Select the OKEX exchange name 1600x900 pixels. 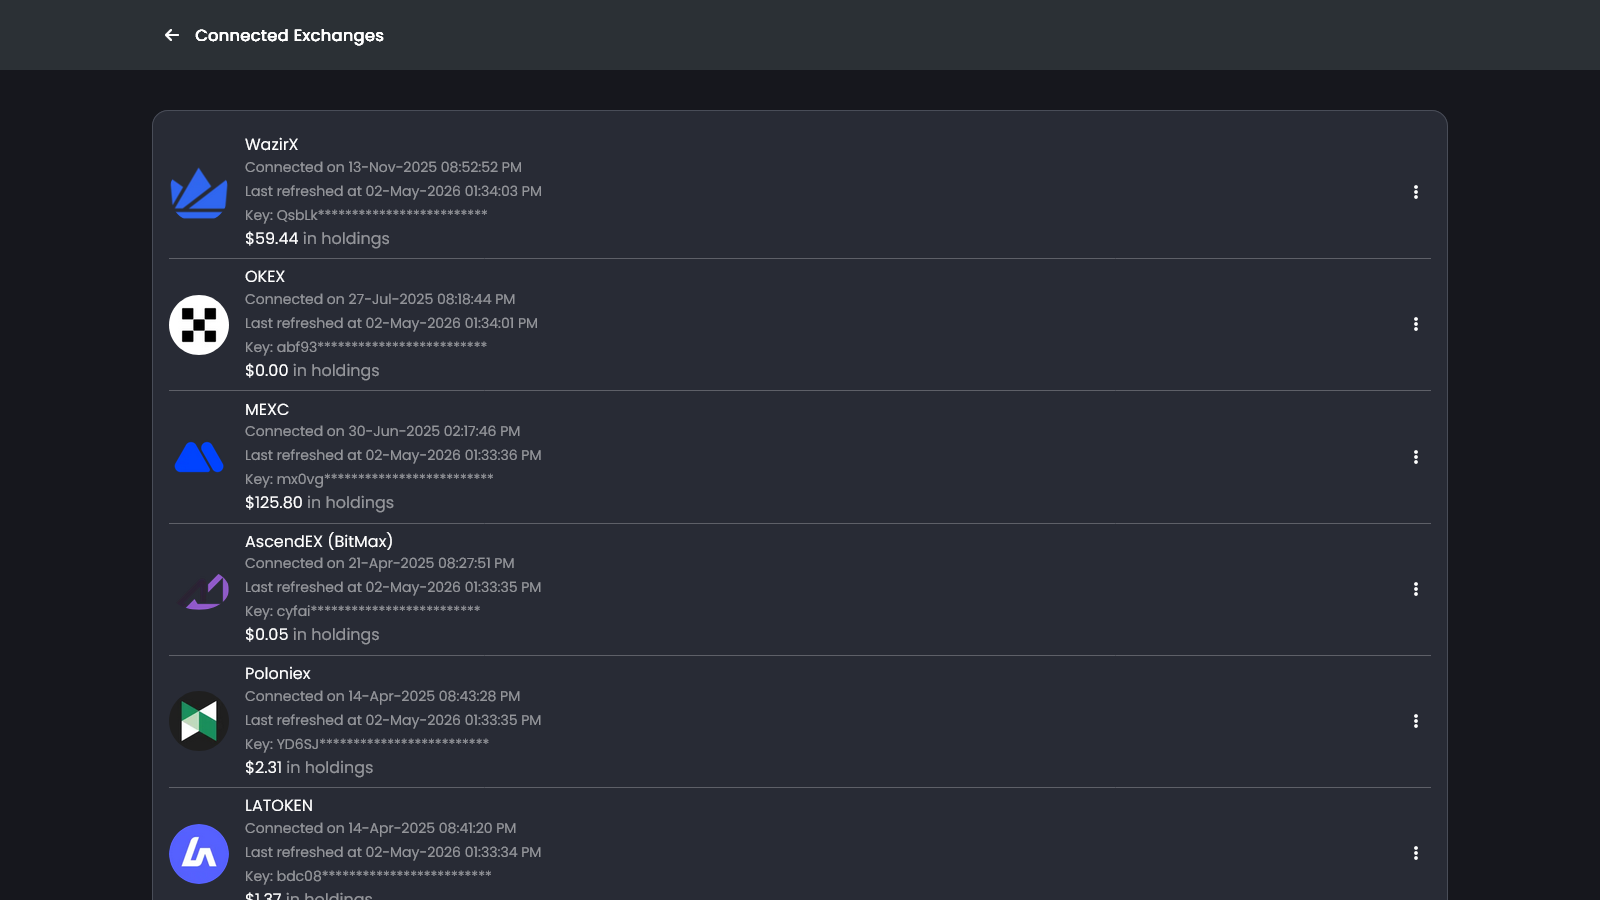265,276
